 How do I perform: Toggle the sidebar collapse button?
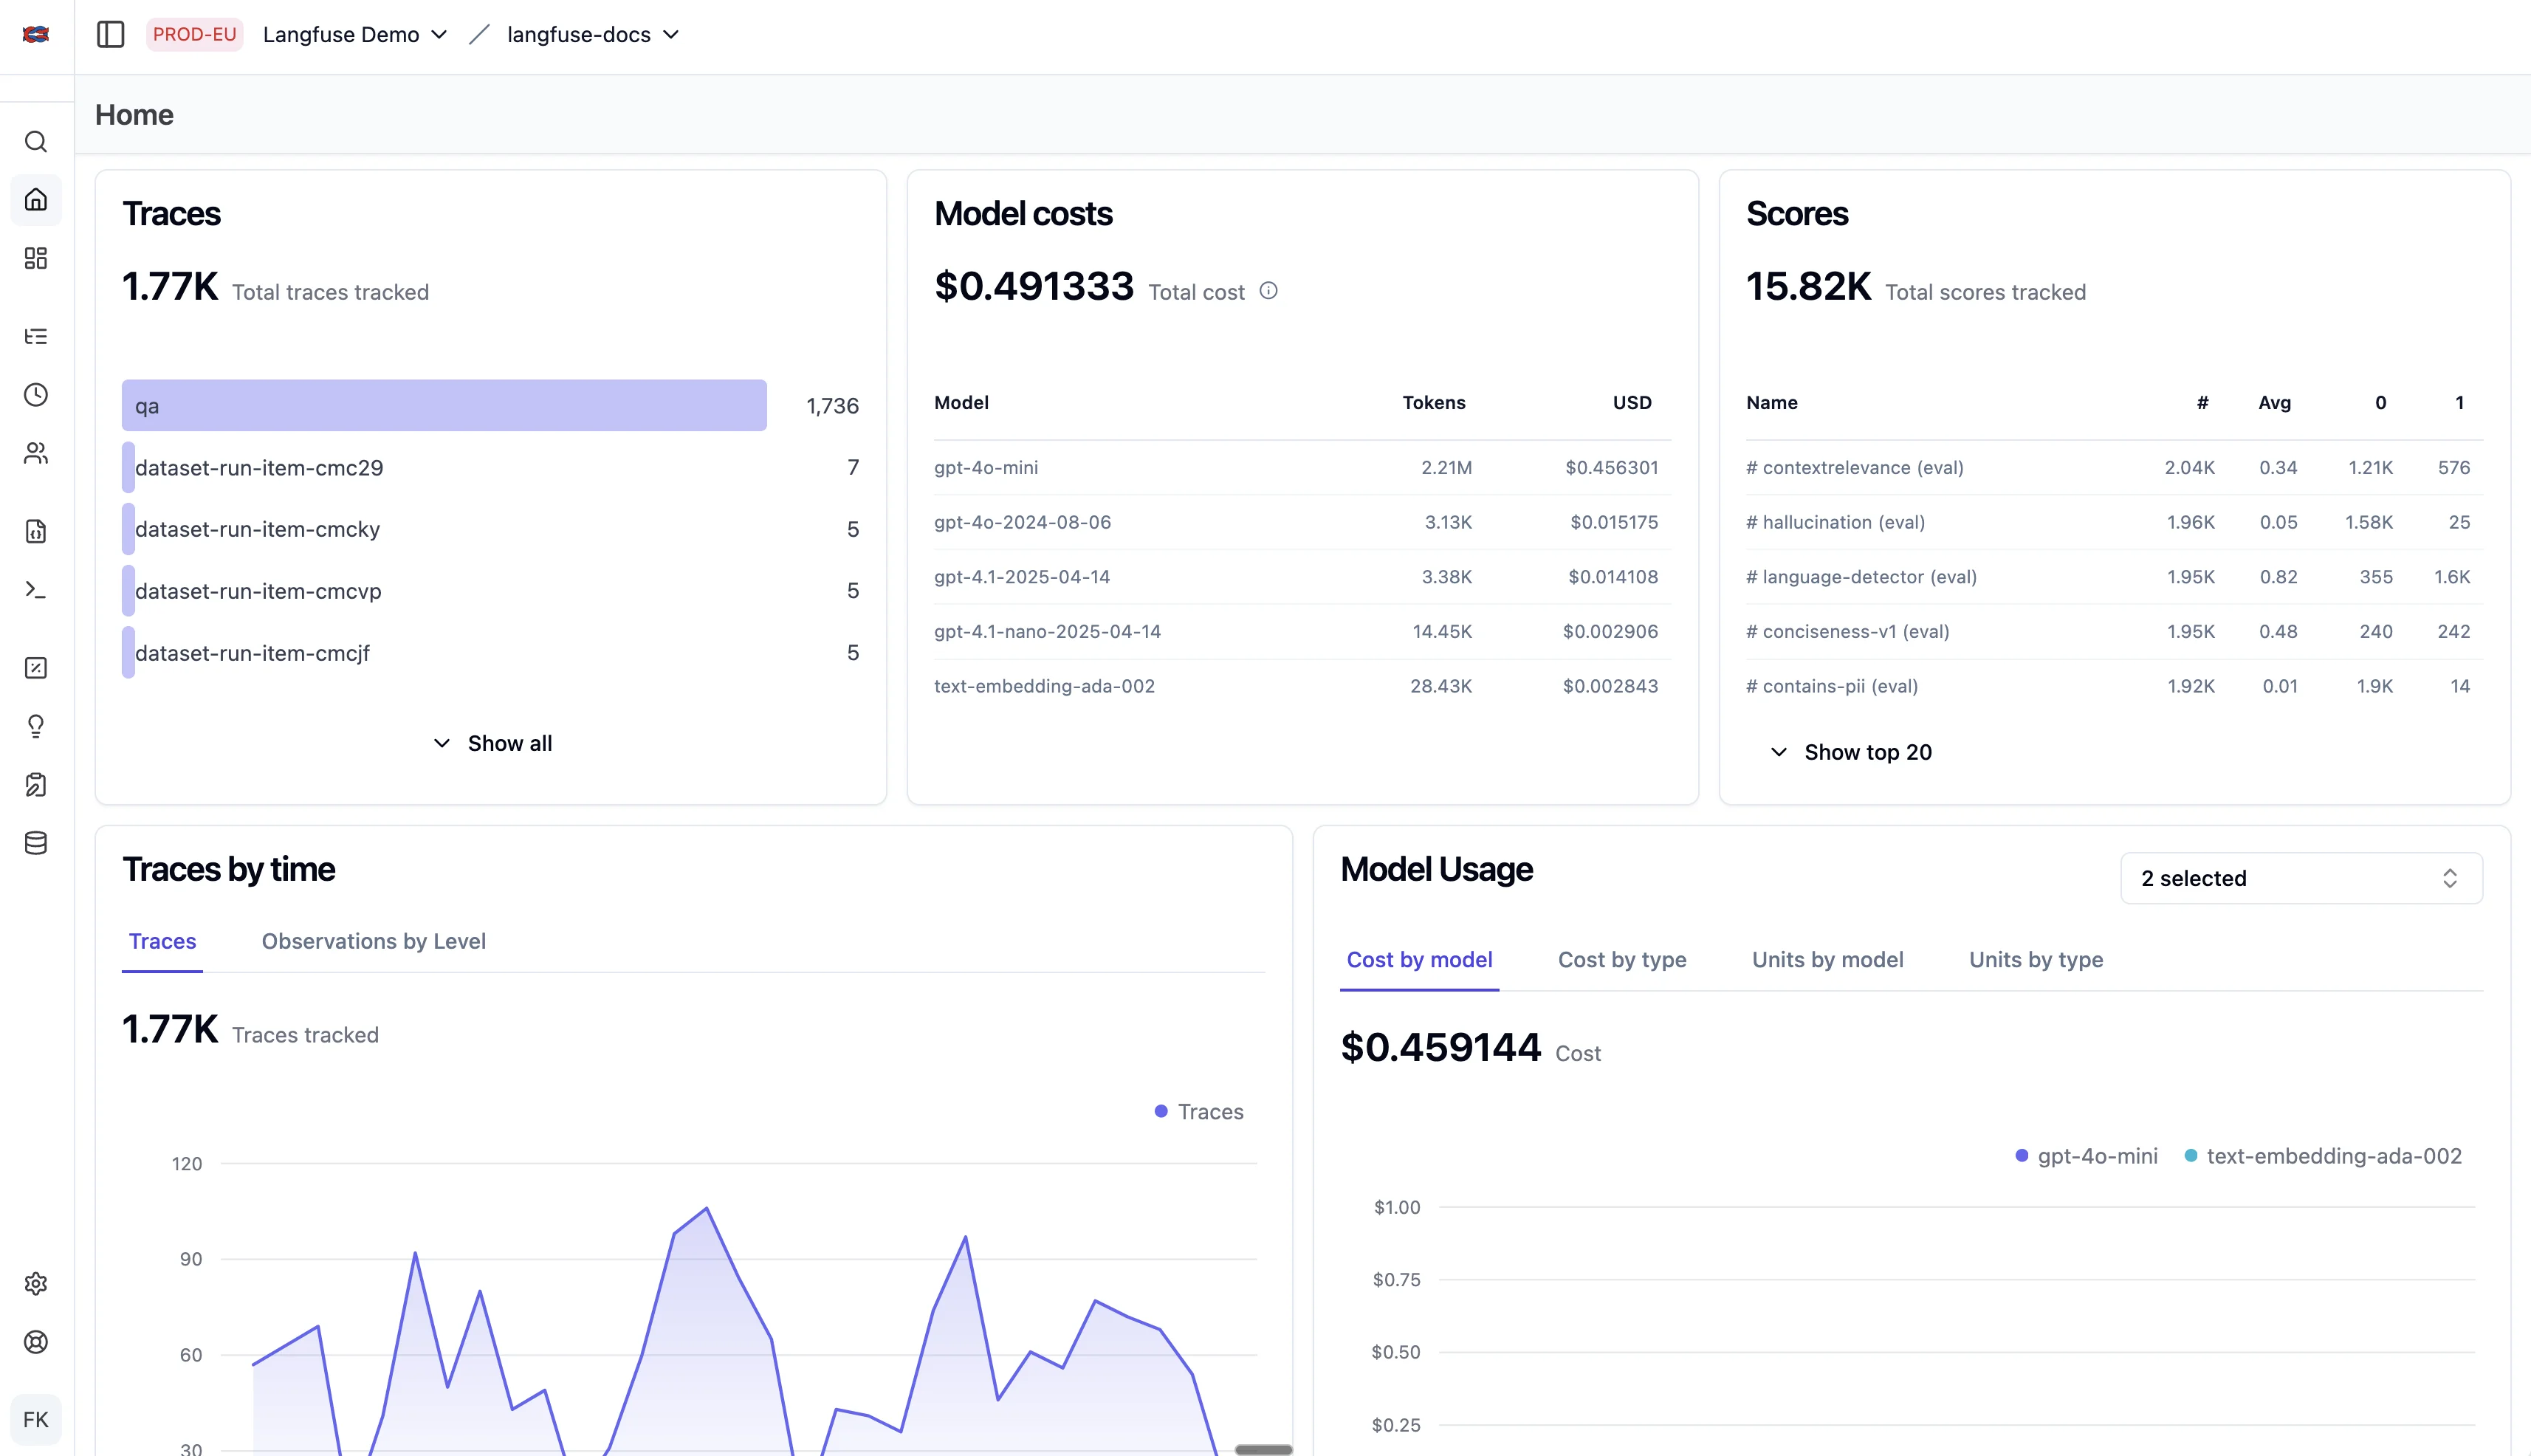coord(110,34)
